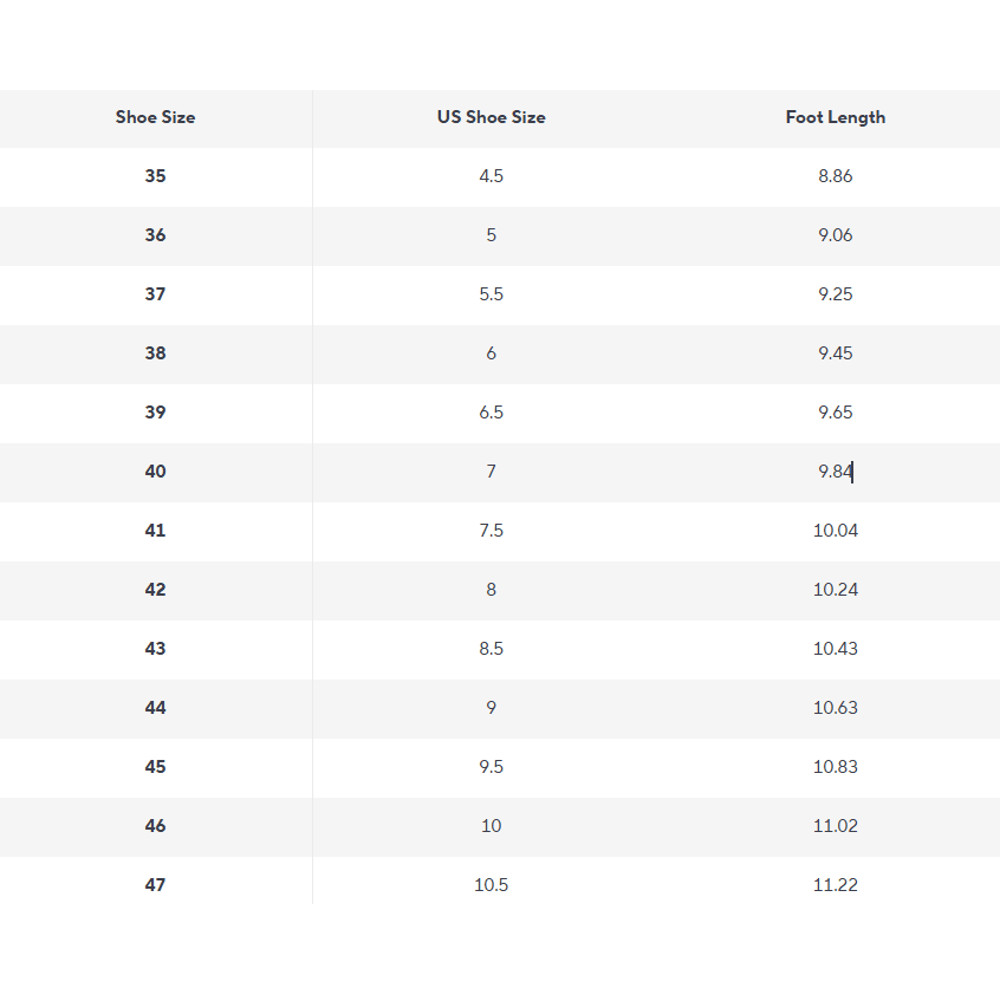The width and height of the screenshot is (1000, 1000).
Task: Select shoe size 41 row label
Action: tap(155, 530)
